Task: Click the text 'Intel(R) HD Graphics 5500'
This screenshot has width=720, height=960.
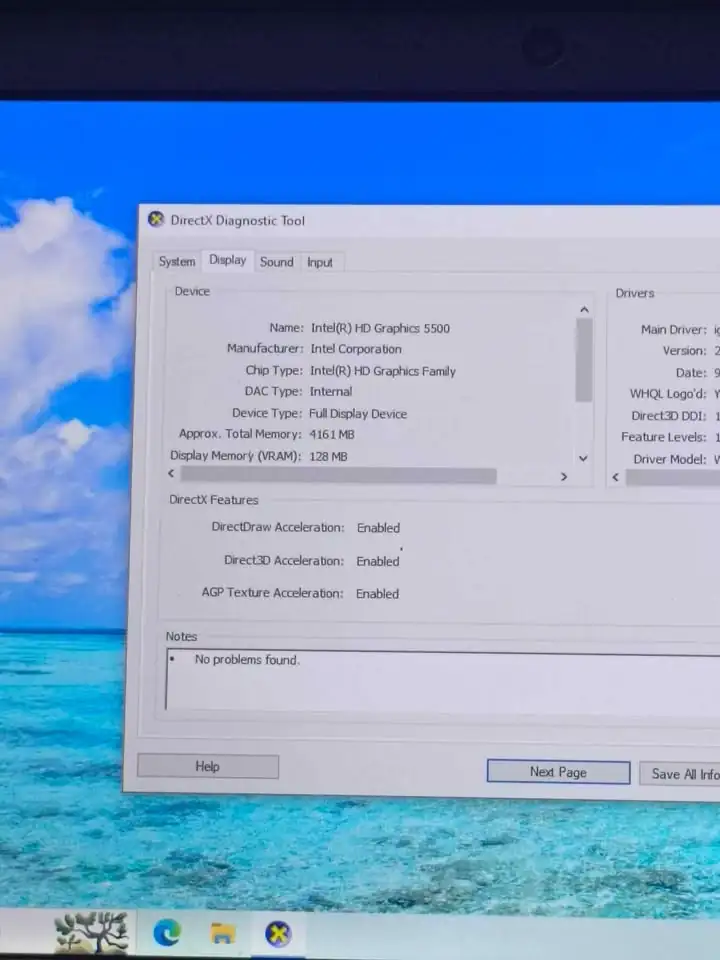Action: click(x=380, y=328)
